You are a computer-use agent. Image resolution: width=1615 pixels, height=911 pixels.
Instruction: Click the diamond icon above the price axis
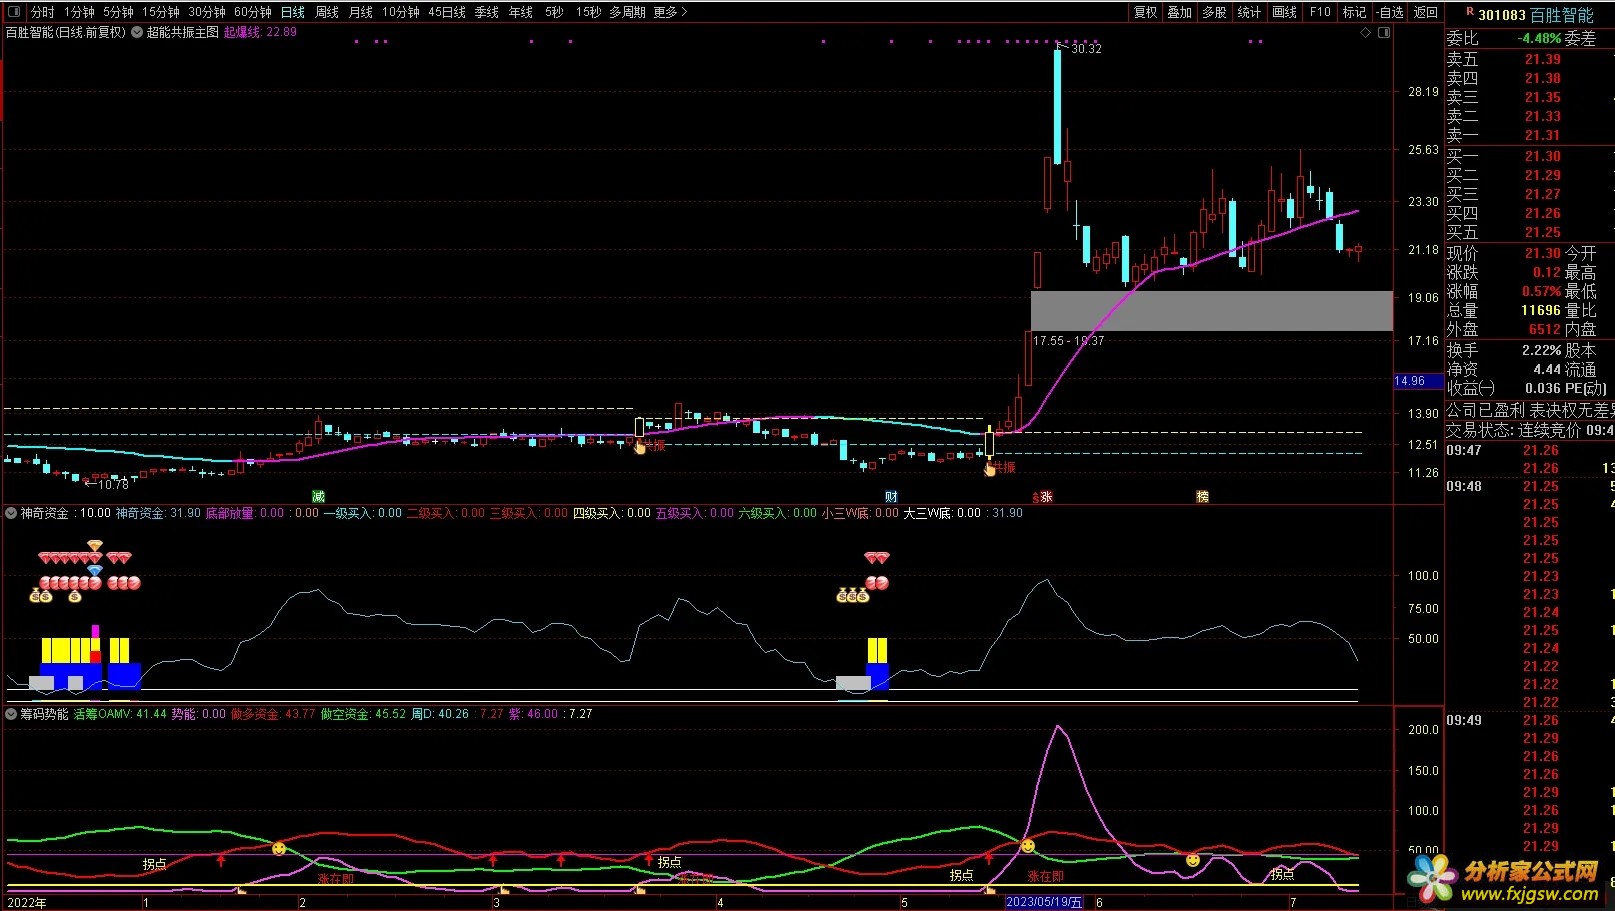(1366, 33)
